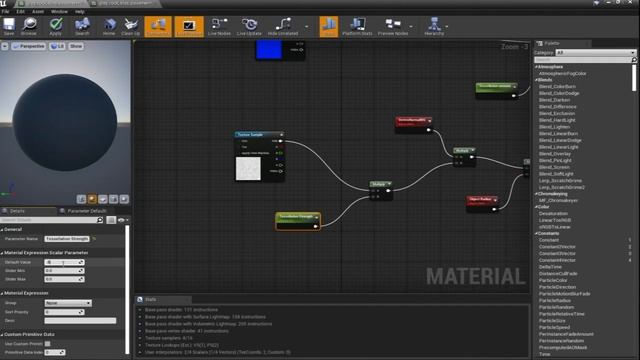
Task: Click the Apply checkmark icon
Action: tap(56, 26)
